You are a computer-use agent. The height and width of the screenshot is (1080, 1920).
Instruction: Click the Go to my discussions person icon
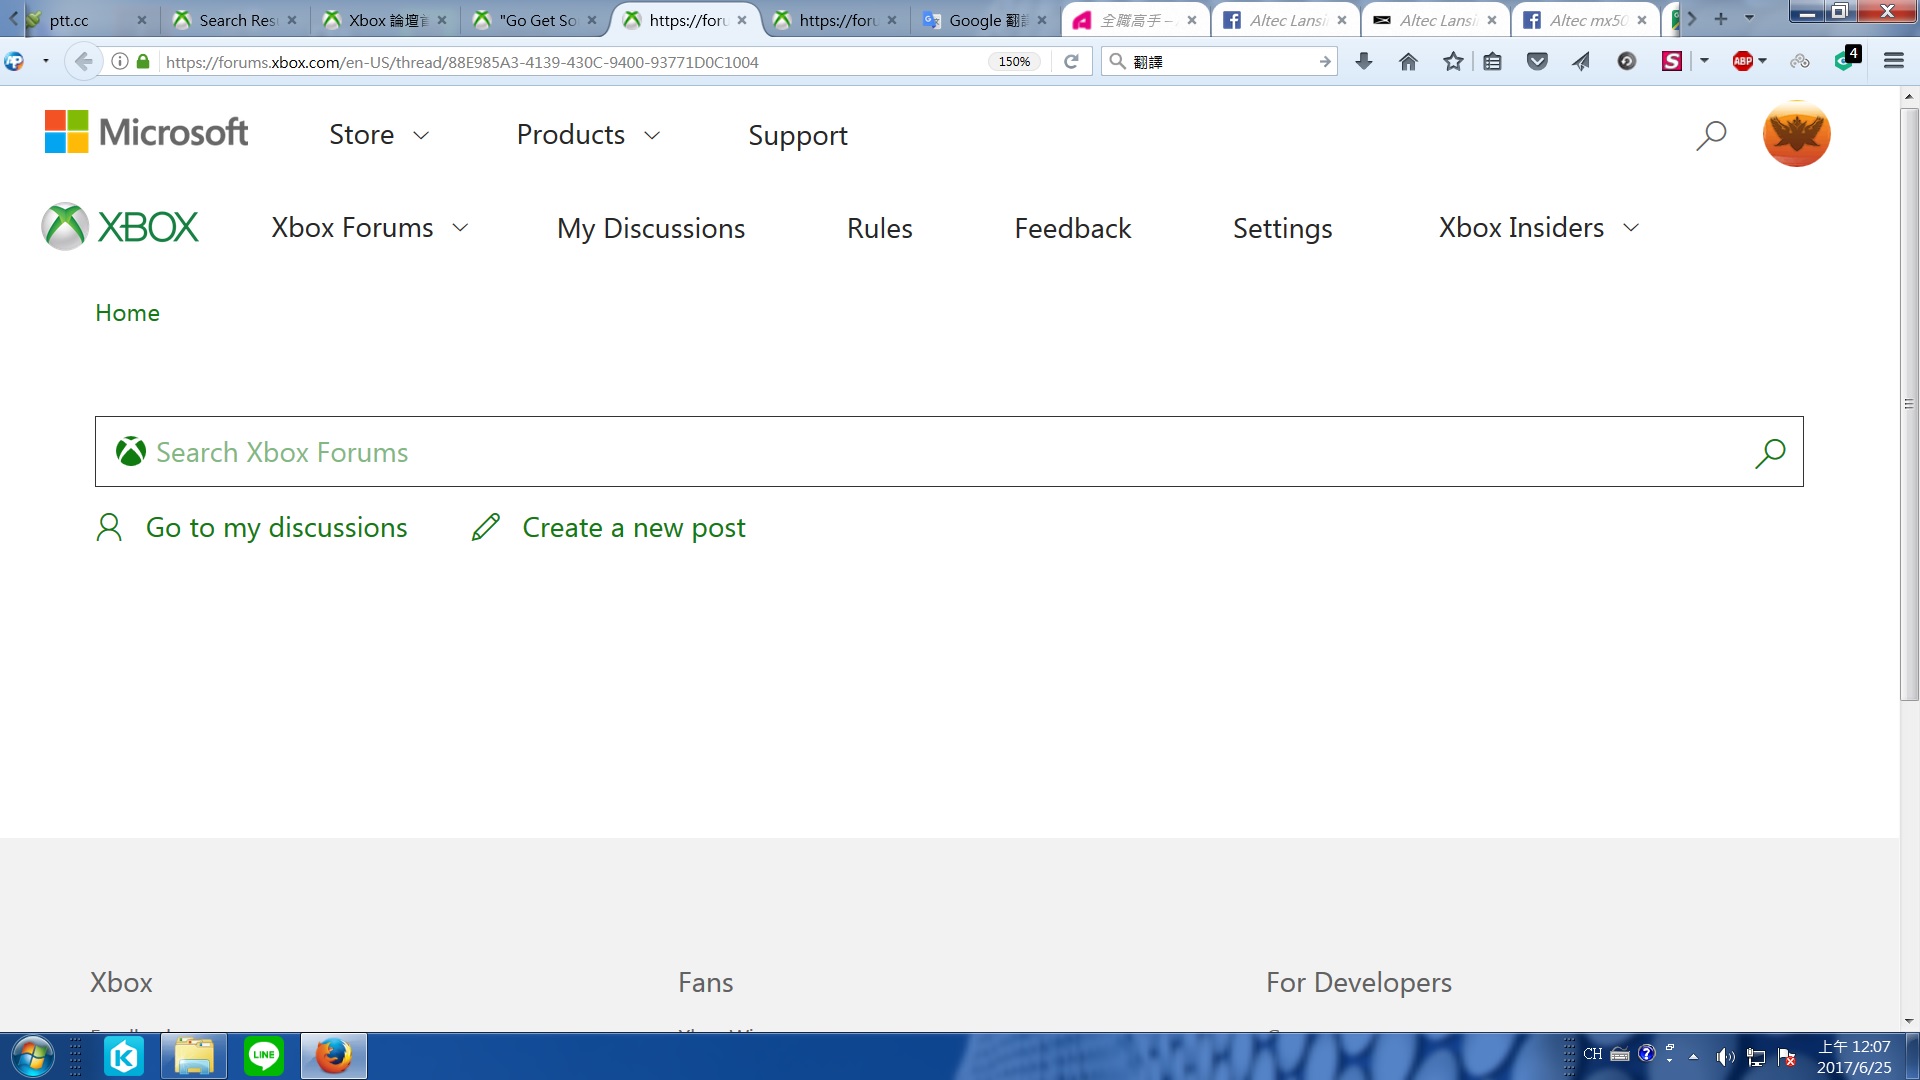(108, 526)
